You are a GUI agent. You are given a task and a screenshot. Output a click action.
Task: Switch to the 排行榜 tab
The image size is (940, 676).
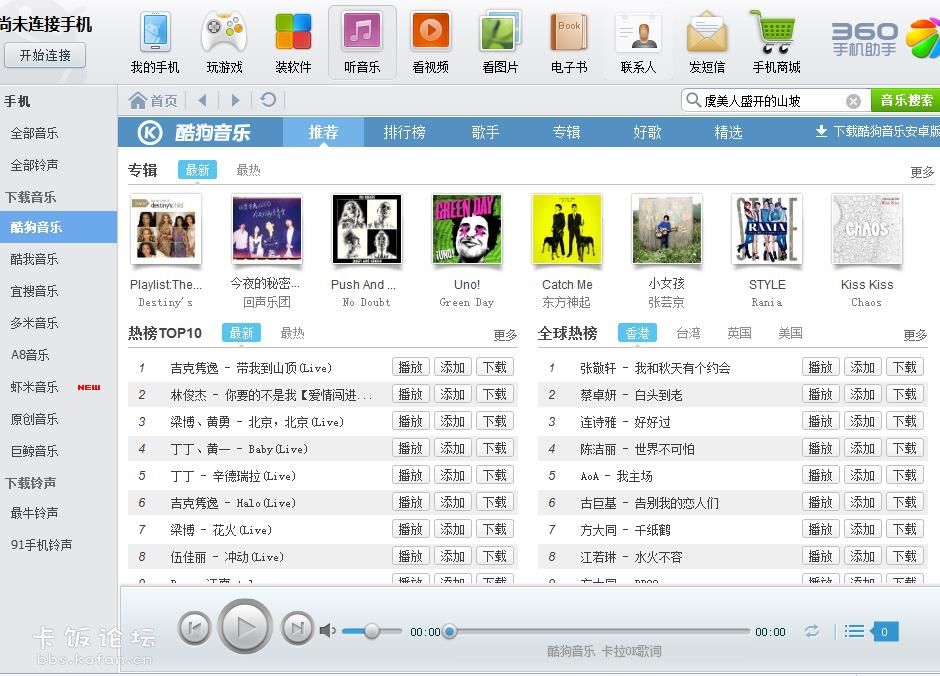point(404,132)
